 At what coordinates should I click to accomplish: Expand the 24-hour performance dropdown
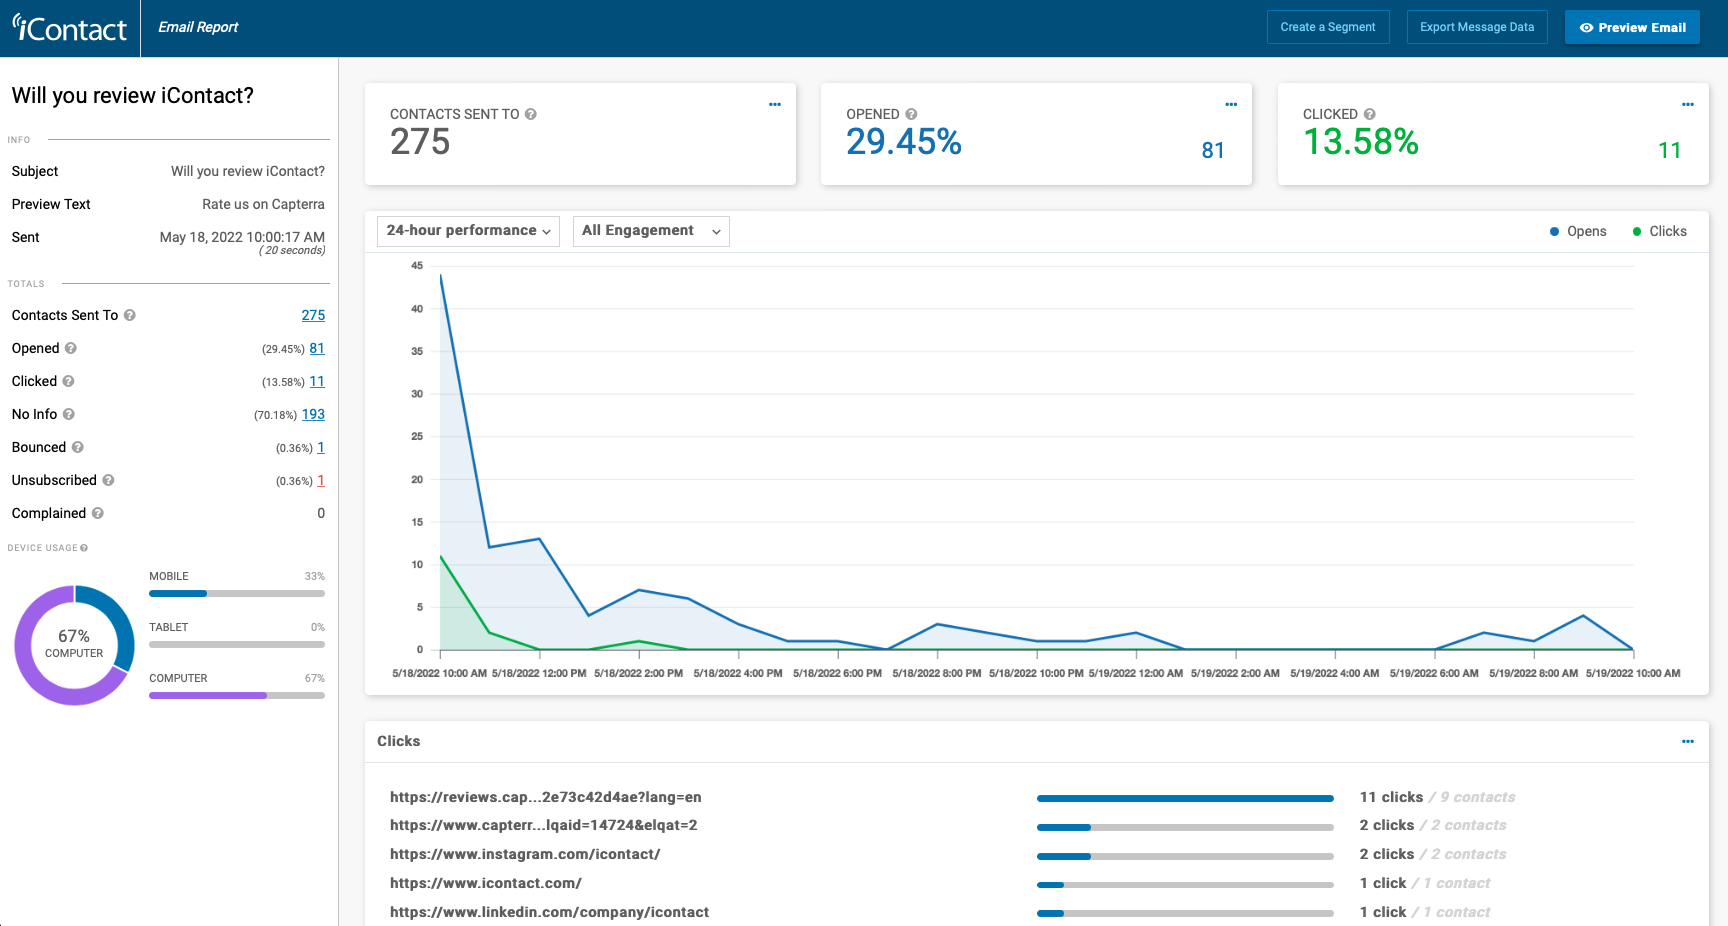pos(468,231)
